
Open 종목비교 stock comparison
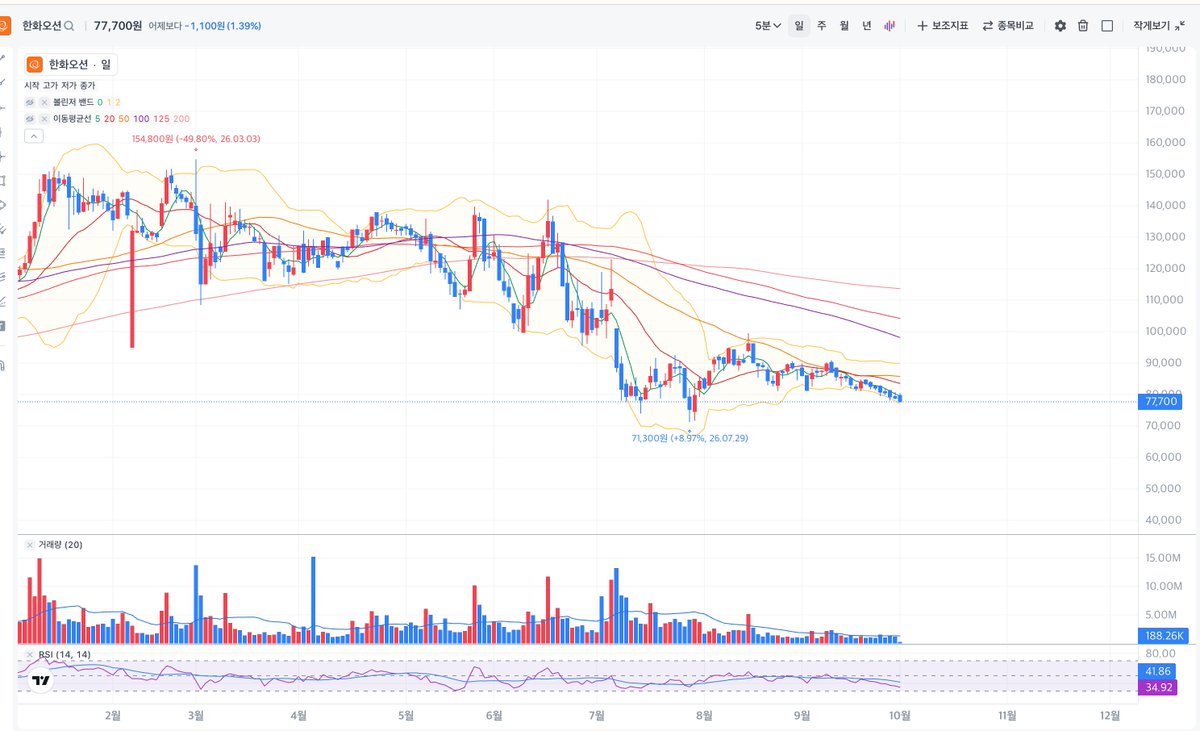point(1007,25)
